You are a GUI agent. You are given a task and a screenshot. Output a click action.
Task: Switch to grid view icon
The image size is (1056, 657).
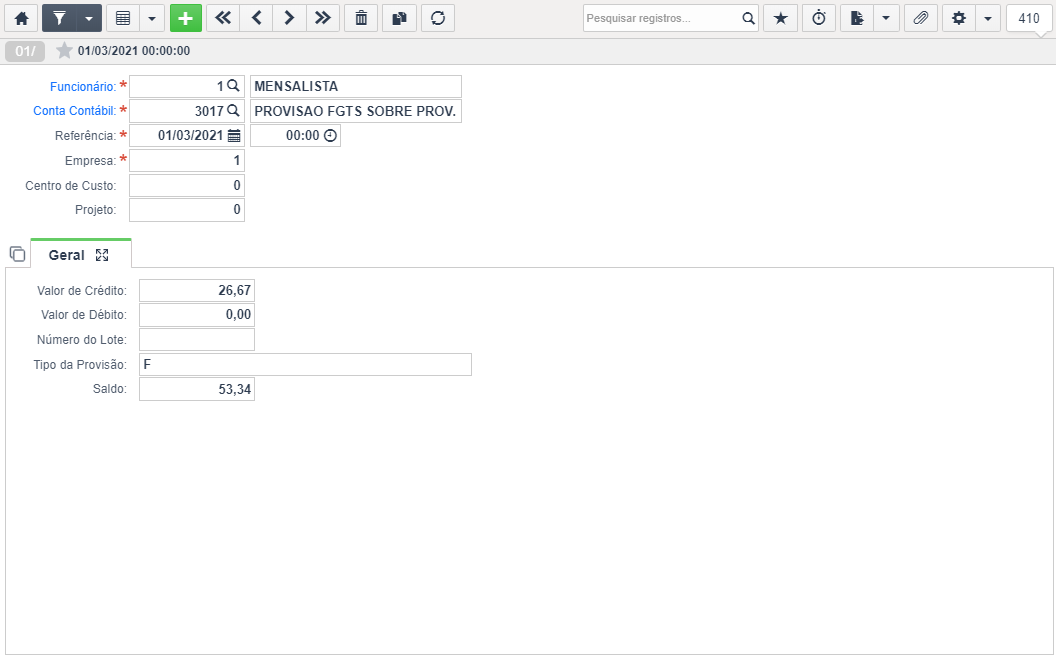pyautogui.click(x=123, y=18)
